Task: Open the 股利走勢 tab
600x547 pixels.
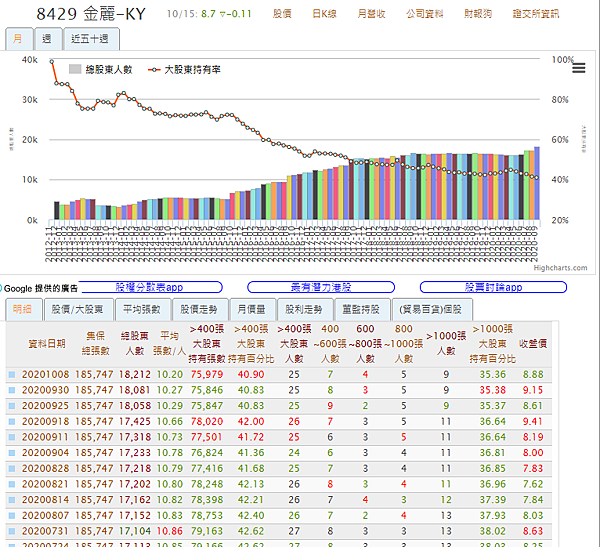Action: [305, 309]
